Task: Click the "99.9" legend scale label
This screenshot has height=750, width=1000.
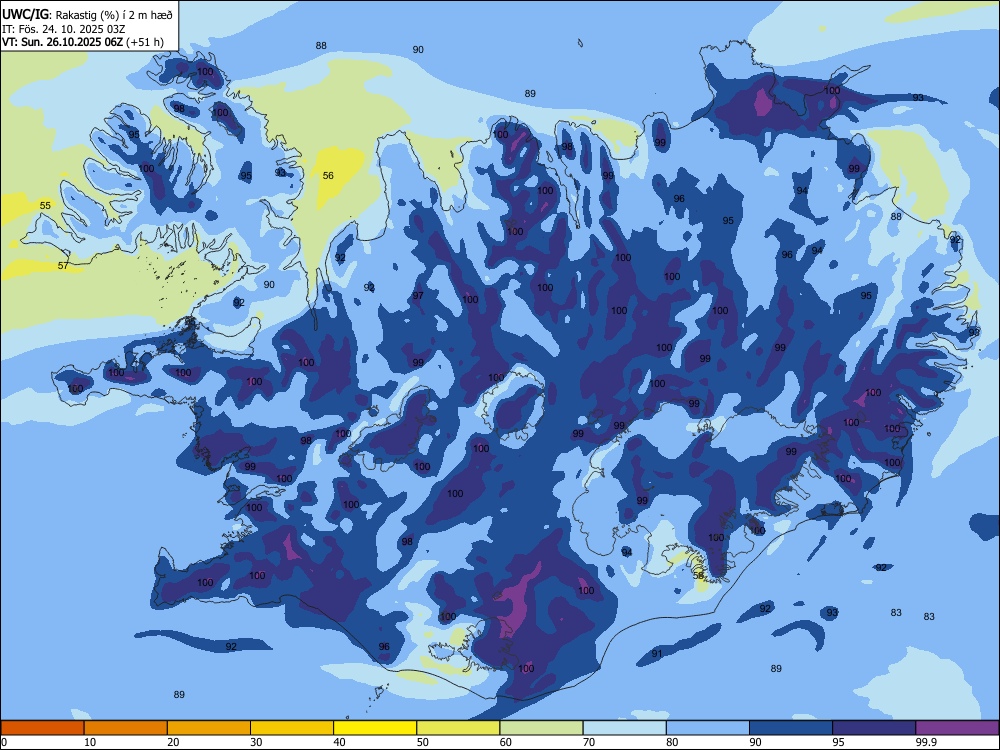Action: [x=926, y=742]
